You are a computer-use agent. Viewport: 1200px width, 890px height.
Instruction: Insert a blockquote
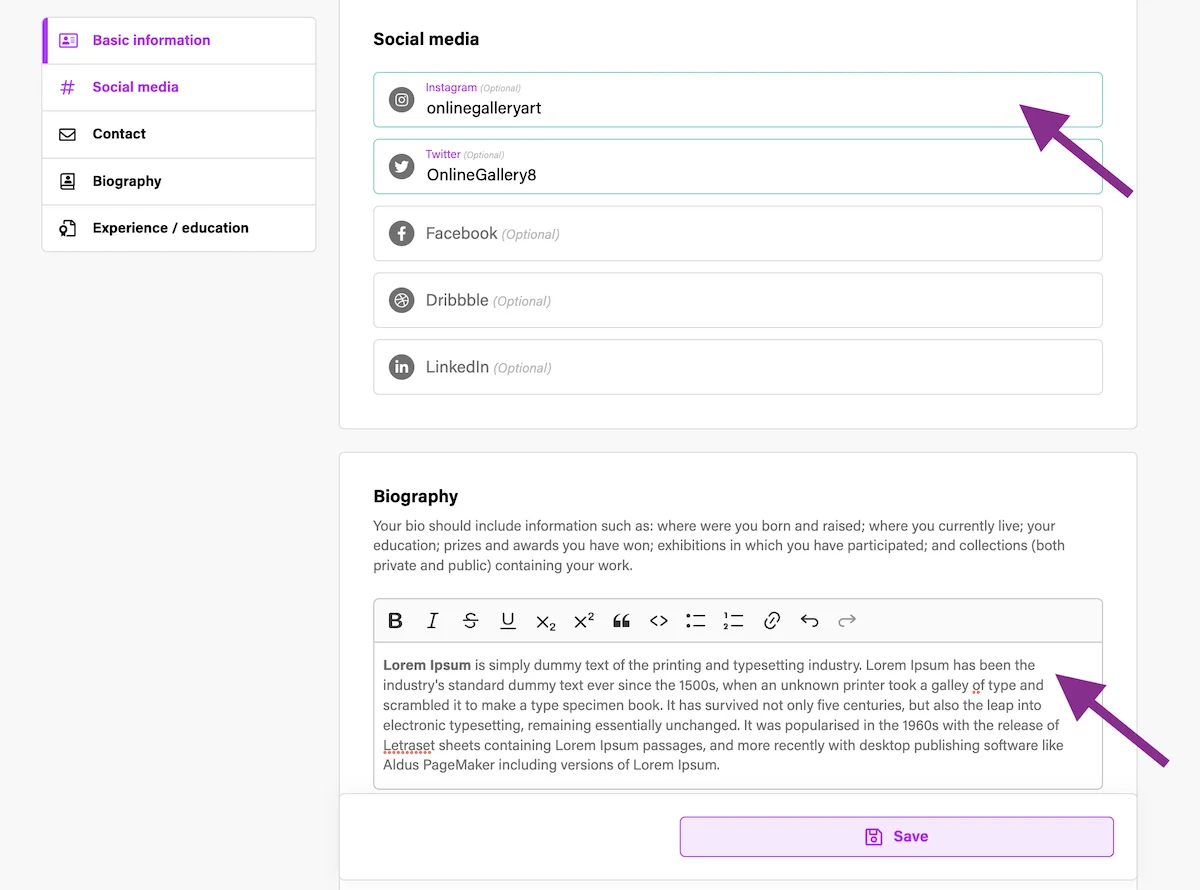tap(621, 621)
